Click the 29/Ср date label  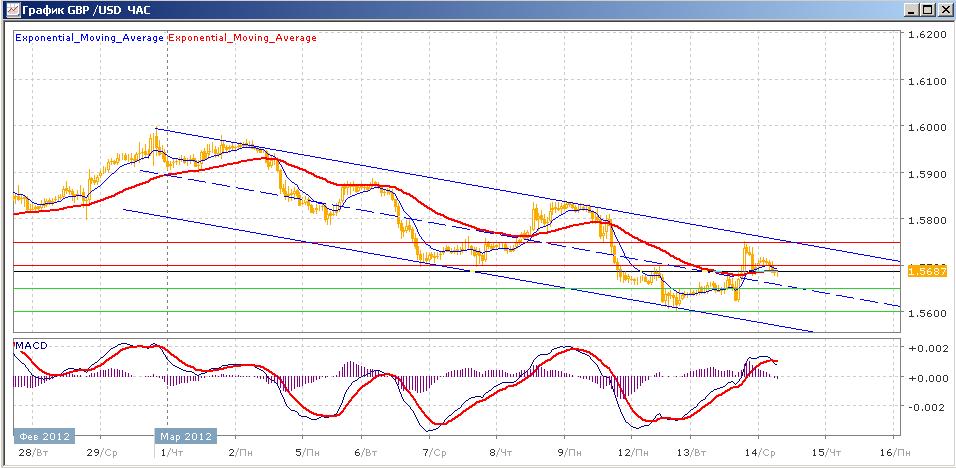point(101,453)
